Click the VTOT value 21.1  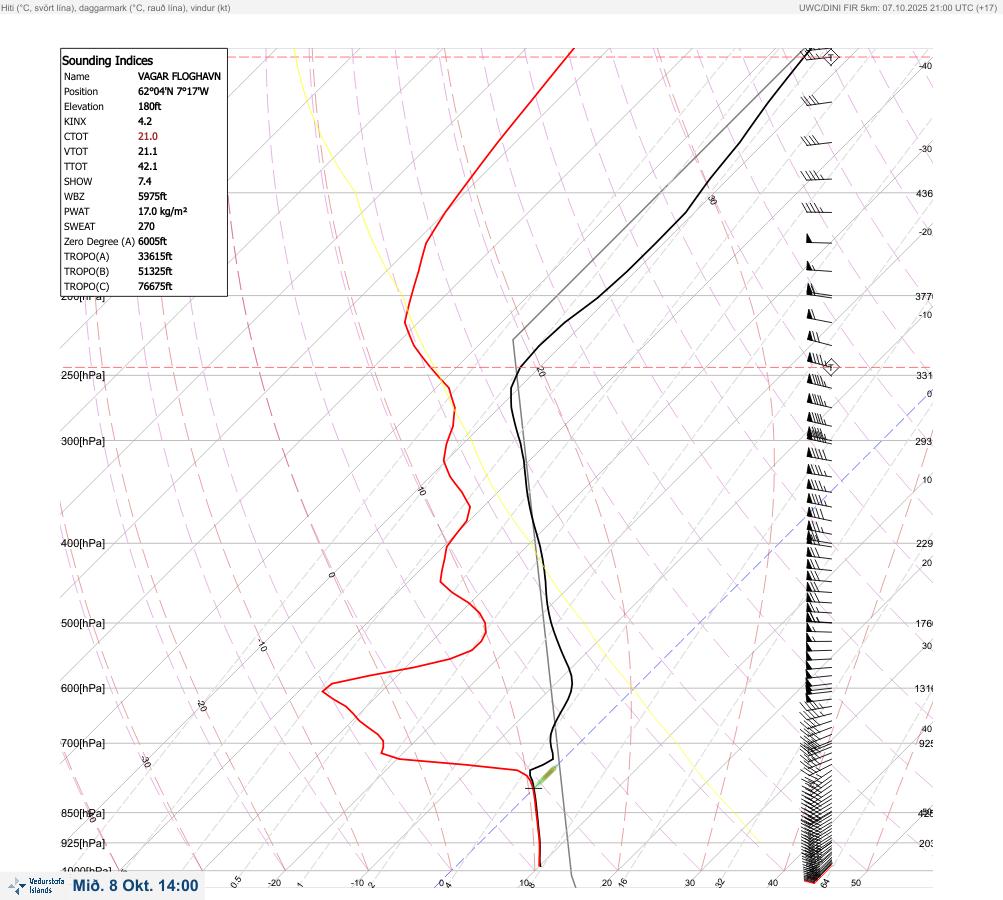coord(148,152)
